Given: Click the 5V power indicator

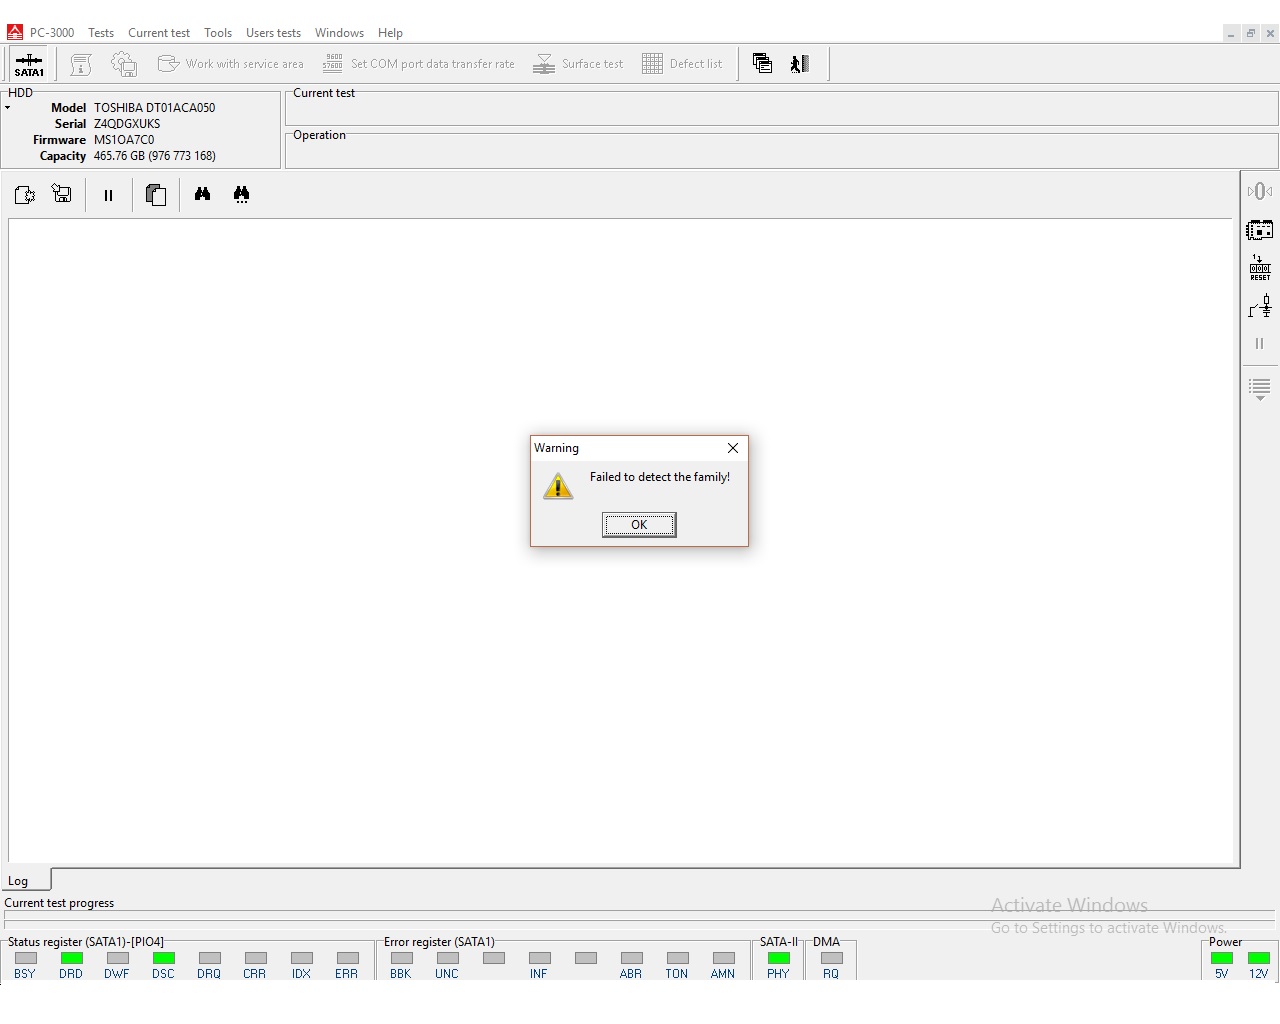Looking at the screenshot, I should [x=1222, y=965].
